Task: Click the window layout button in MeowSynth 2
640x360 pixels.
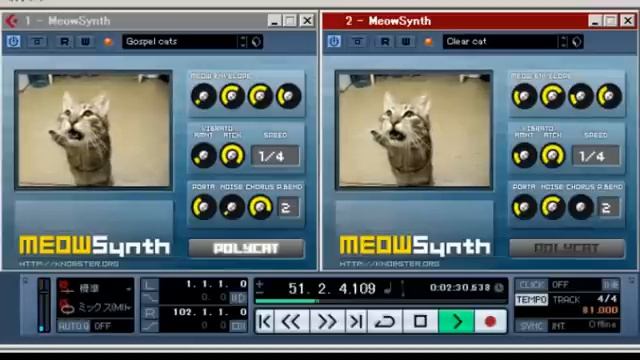Action: (x=358, y=41)
